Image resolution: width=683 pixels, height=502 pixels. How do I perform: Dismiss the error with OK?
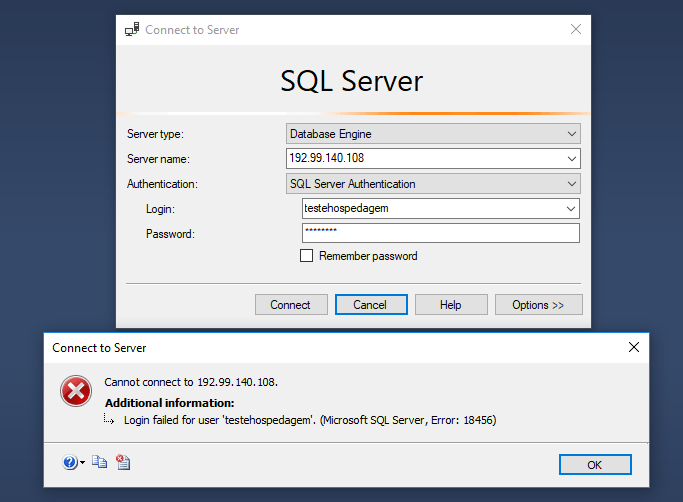tap(595, 465)
